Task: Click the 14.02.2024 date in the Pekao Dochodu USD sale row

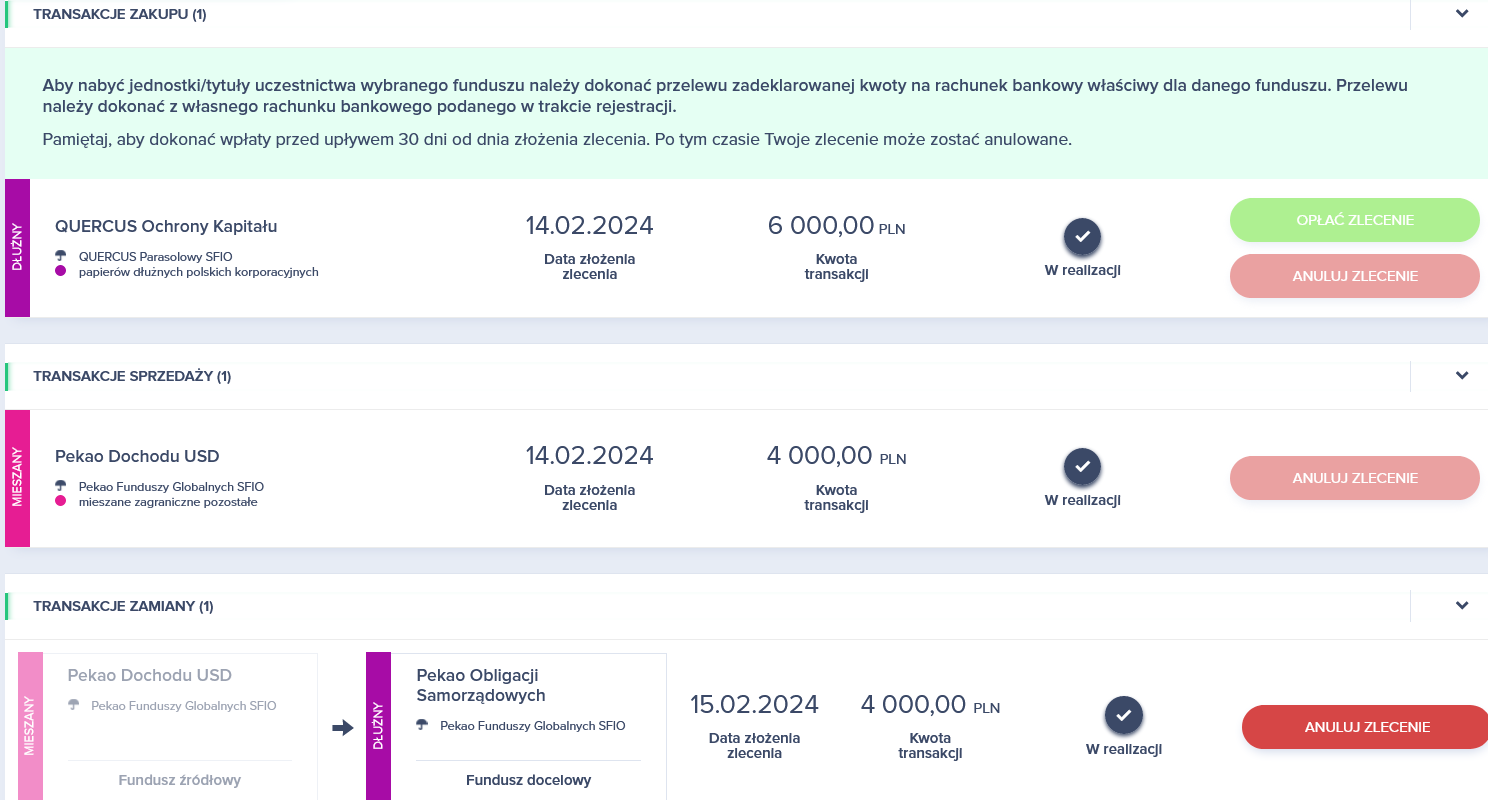Action: point(589,456)
